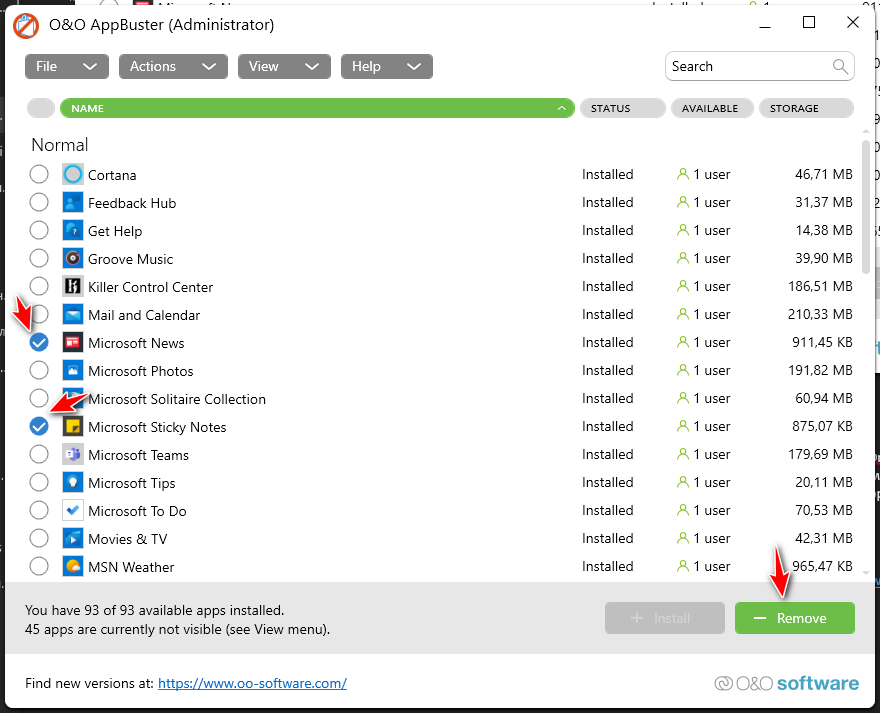
Task: Click the Microsoft To Do icon
Action: (73, 511)
